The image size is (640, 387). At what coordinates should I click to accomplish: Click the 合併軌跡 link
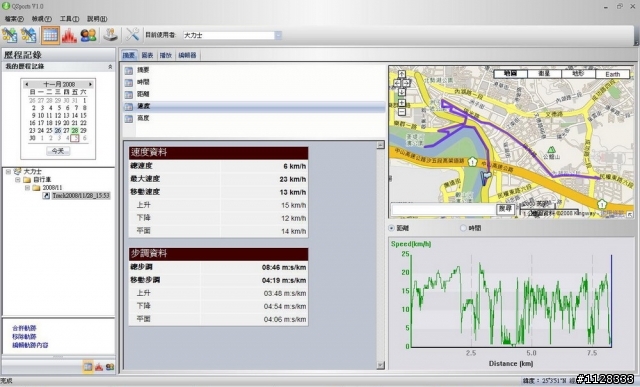click(24, 328)
